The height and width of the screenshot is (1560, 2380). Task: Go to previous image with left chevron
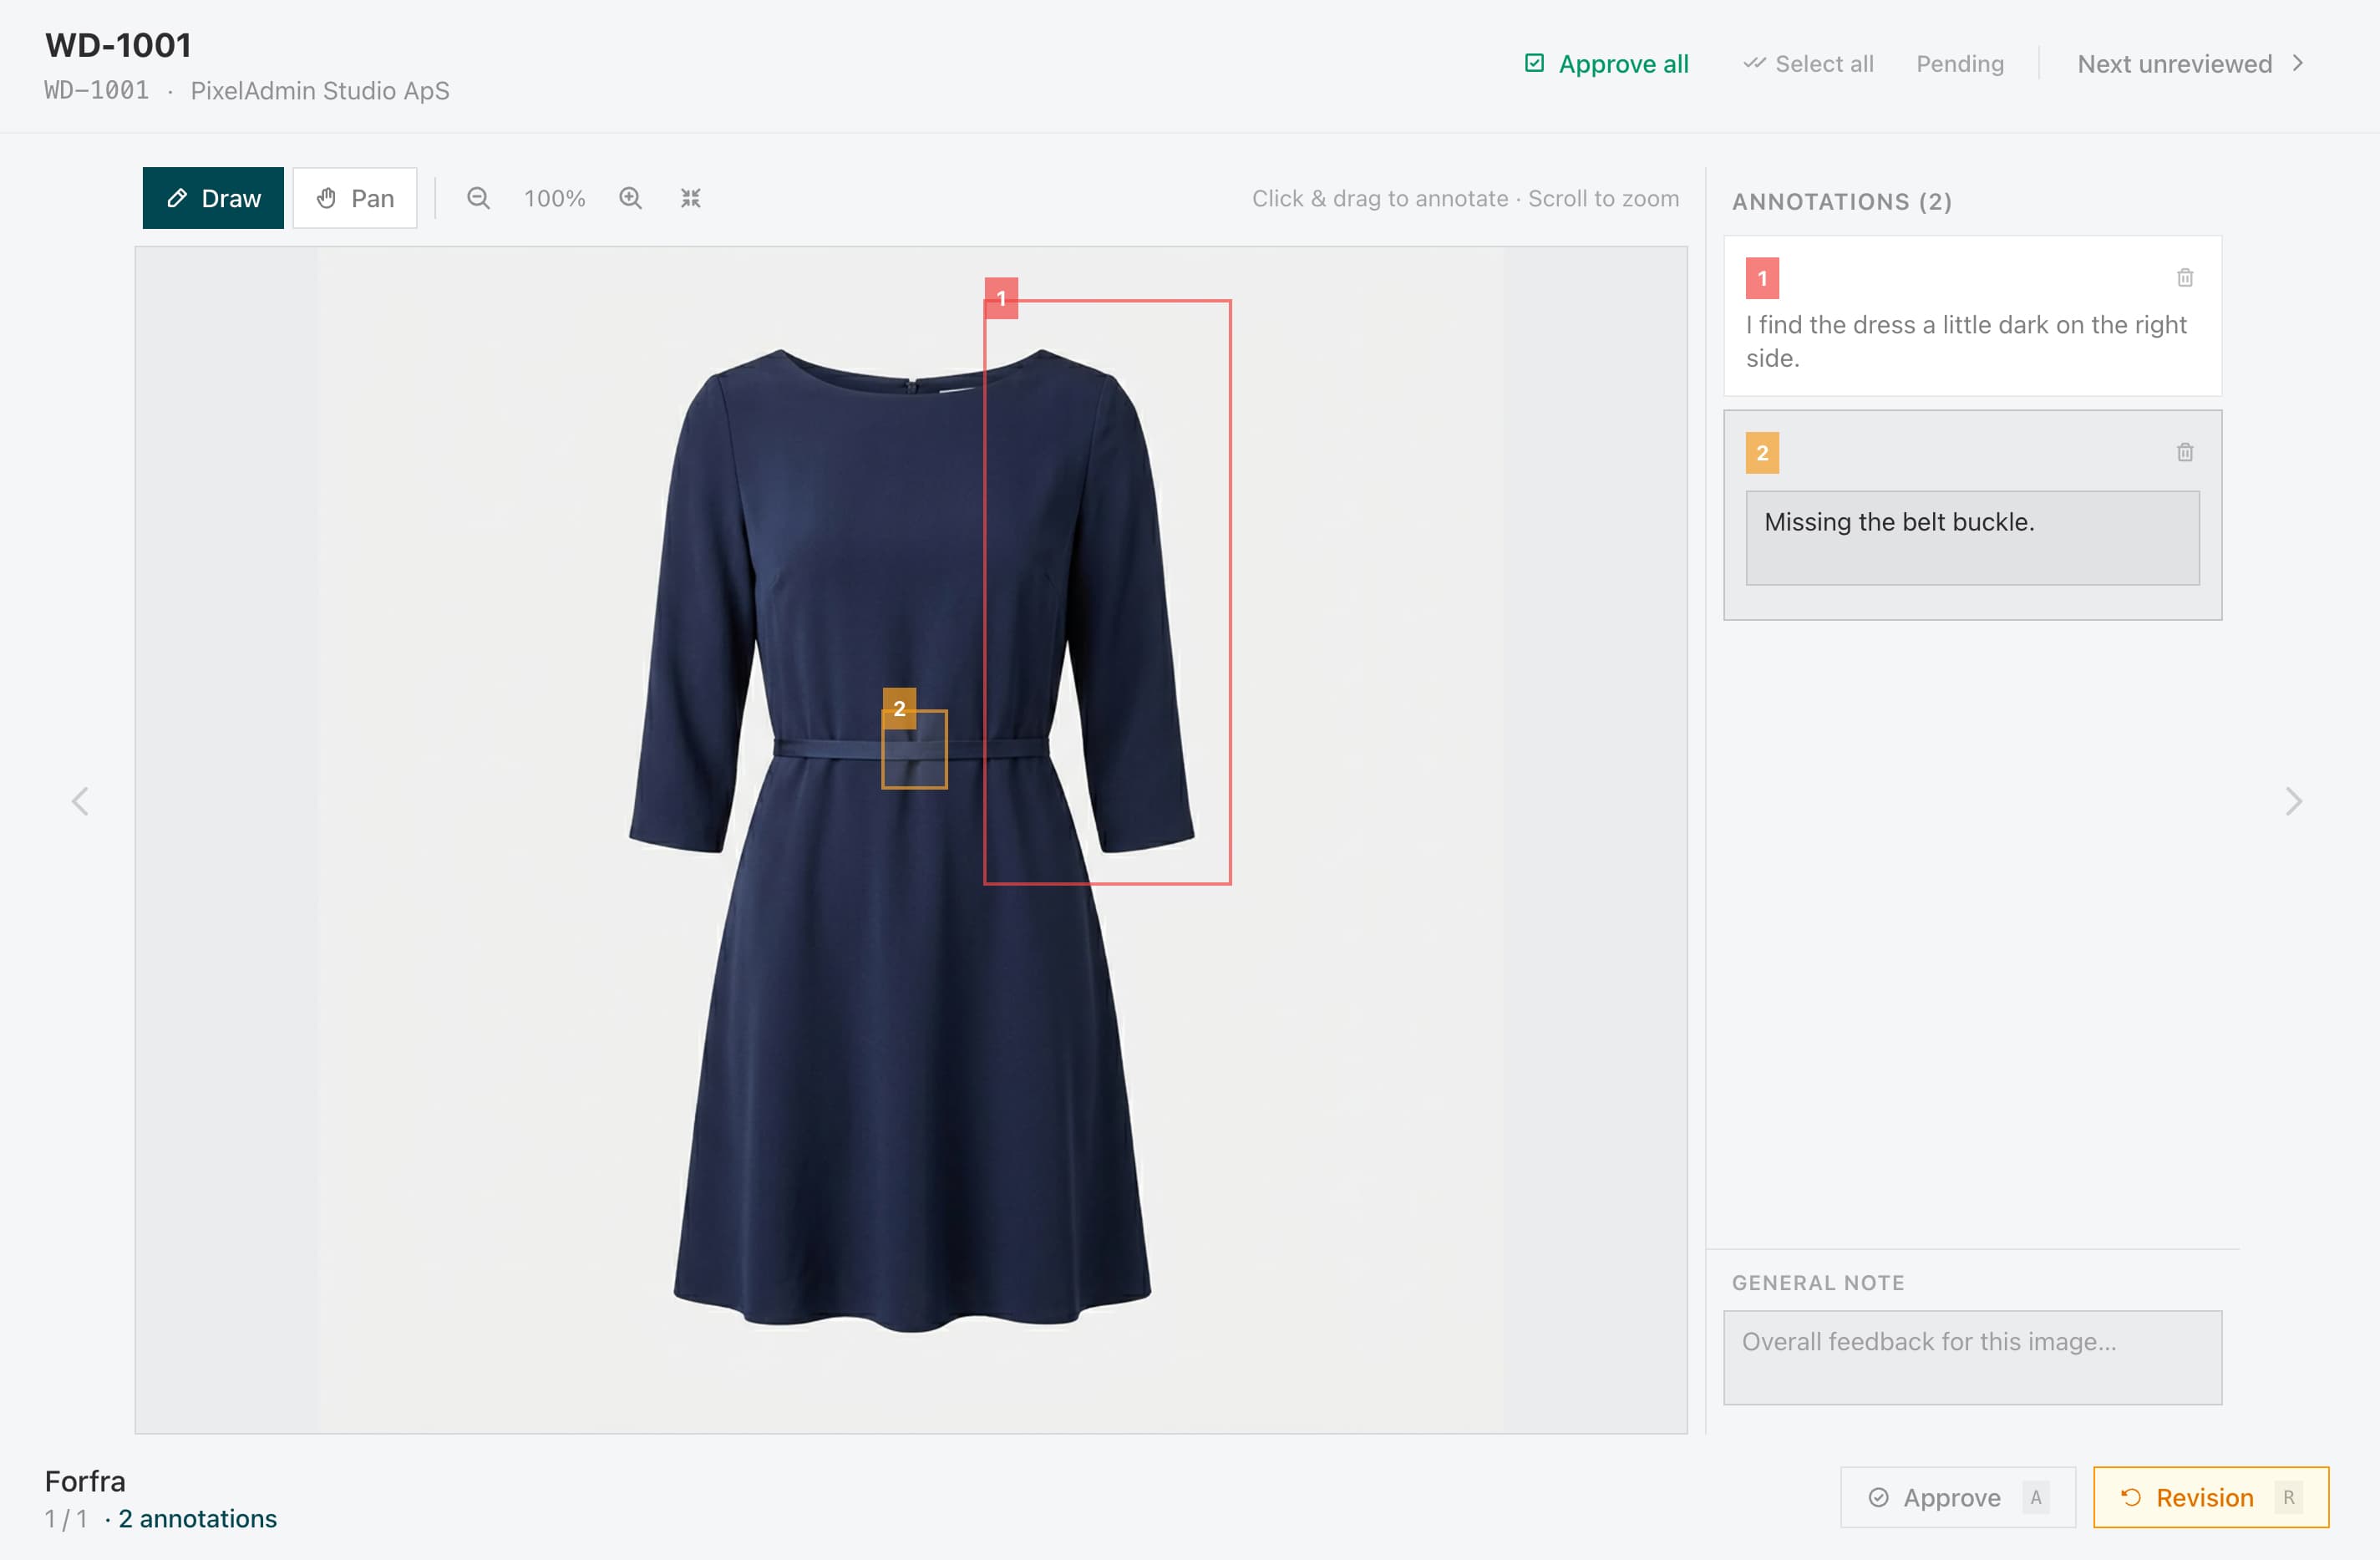[82, 800]
